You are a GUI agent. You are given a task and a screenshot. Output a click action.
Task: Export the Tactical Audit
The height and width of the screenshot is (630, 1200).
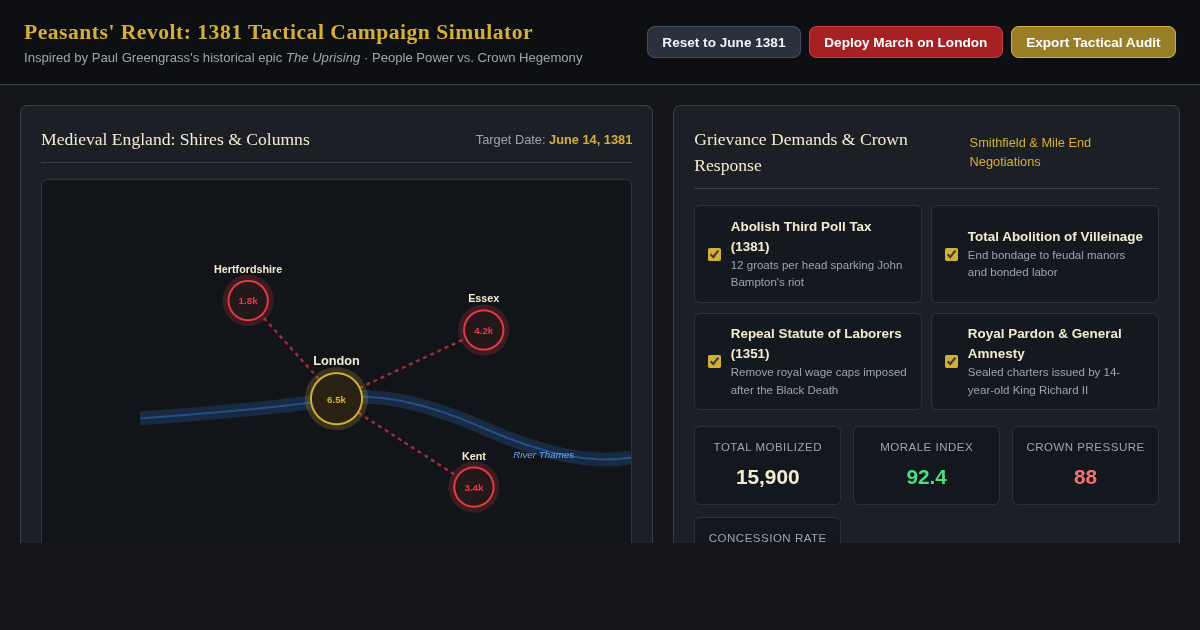pos(1093,42)
